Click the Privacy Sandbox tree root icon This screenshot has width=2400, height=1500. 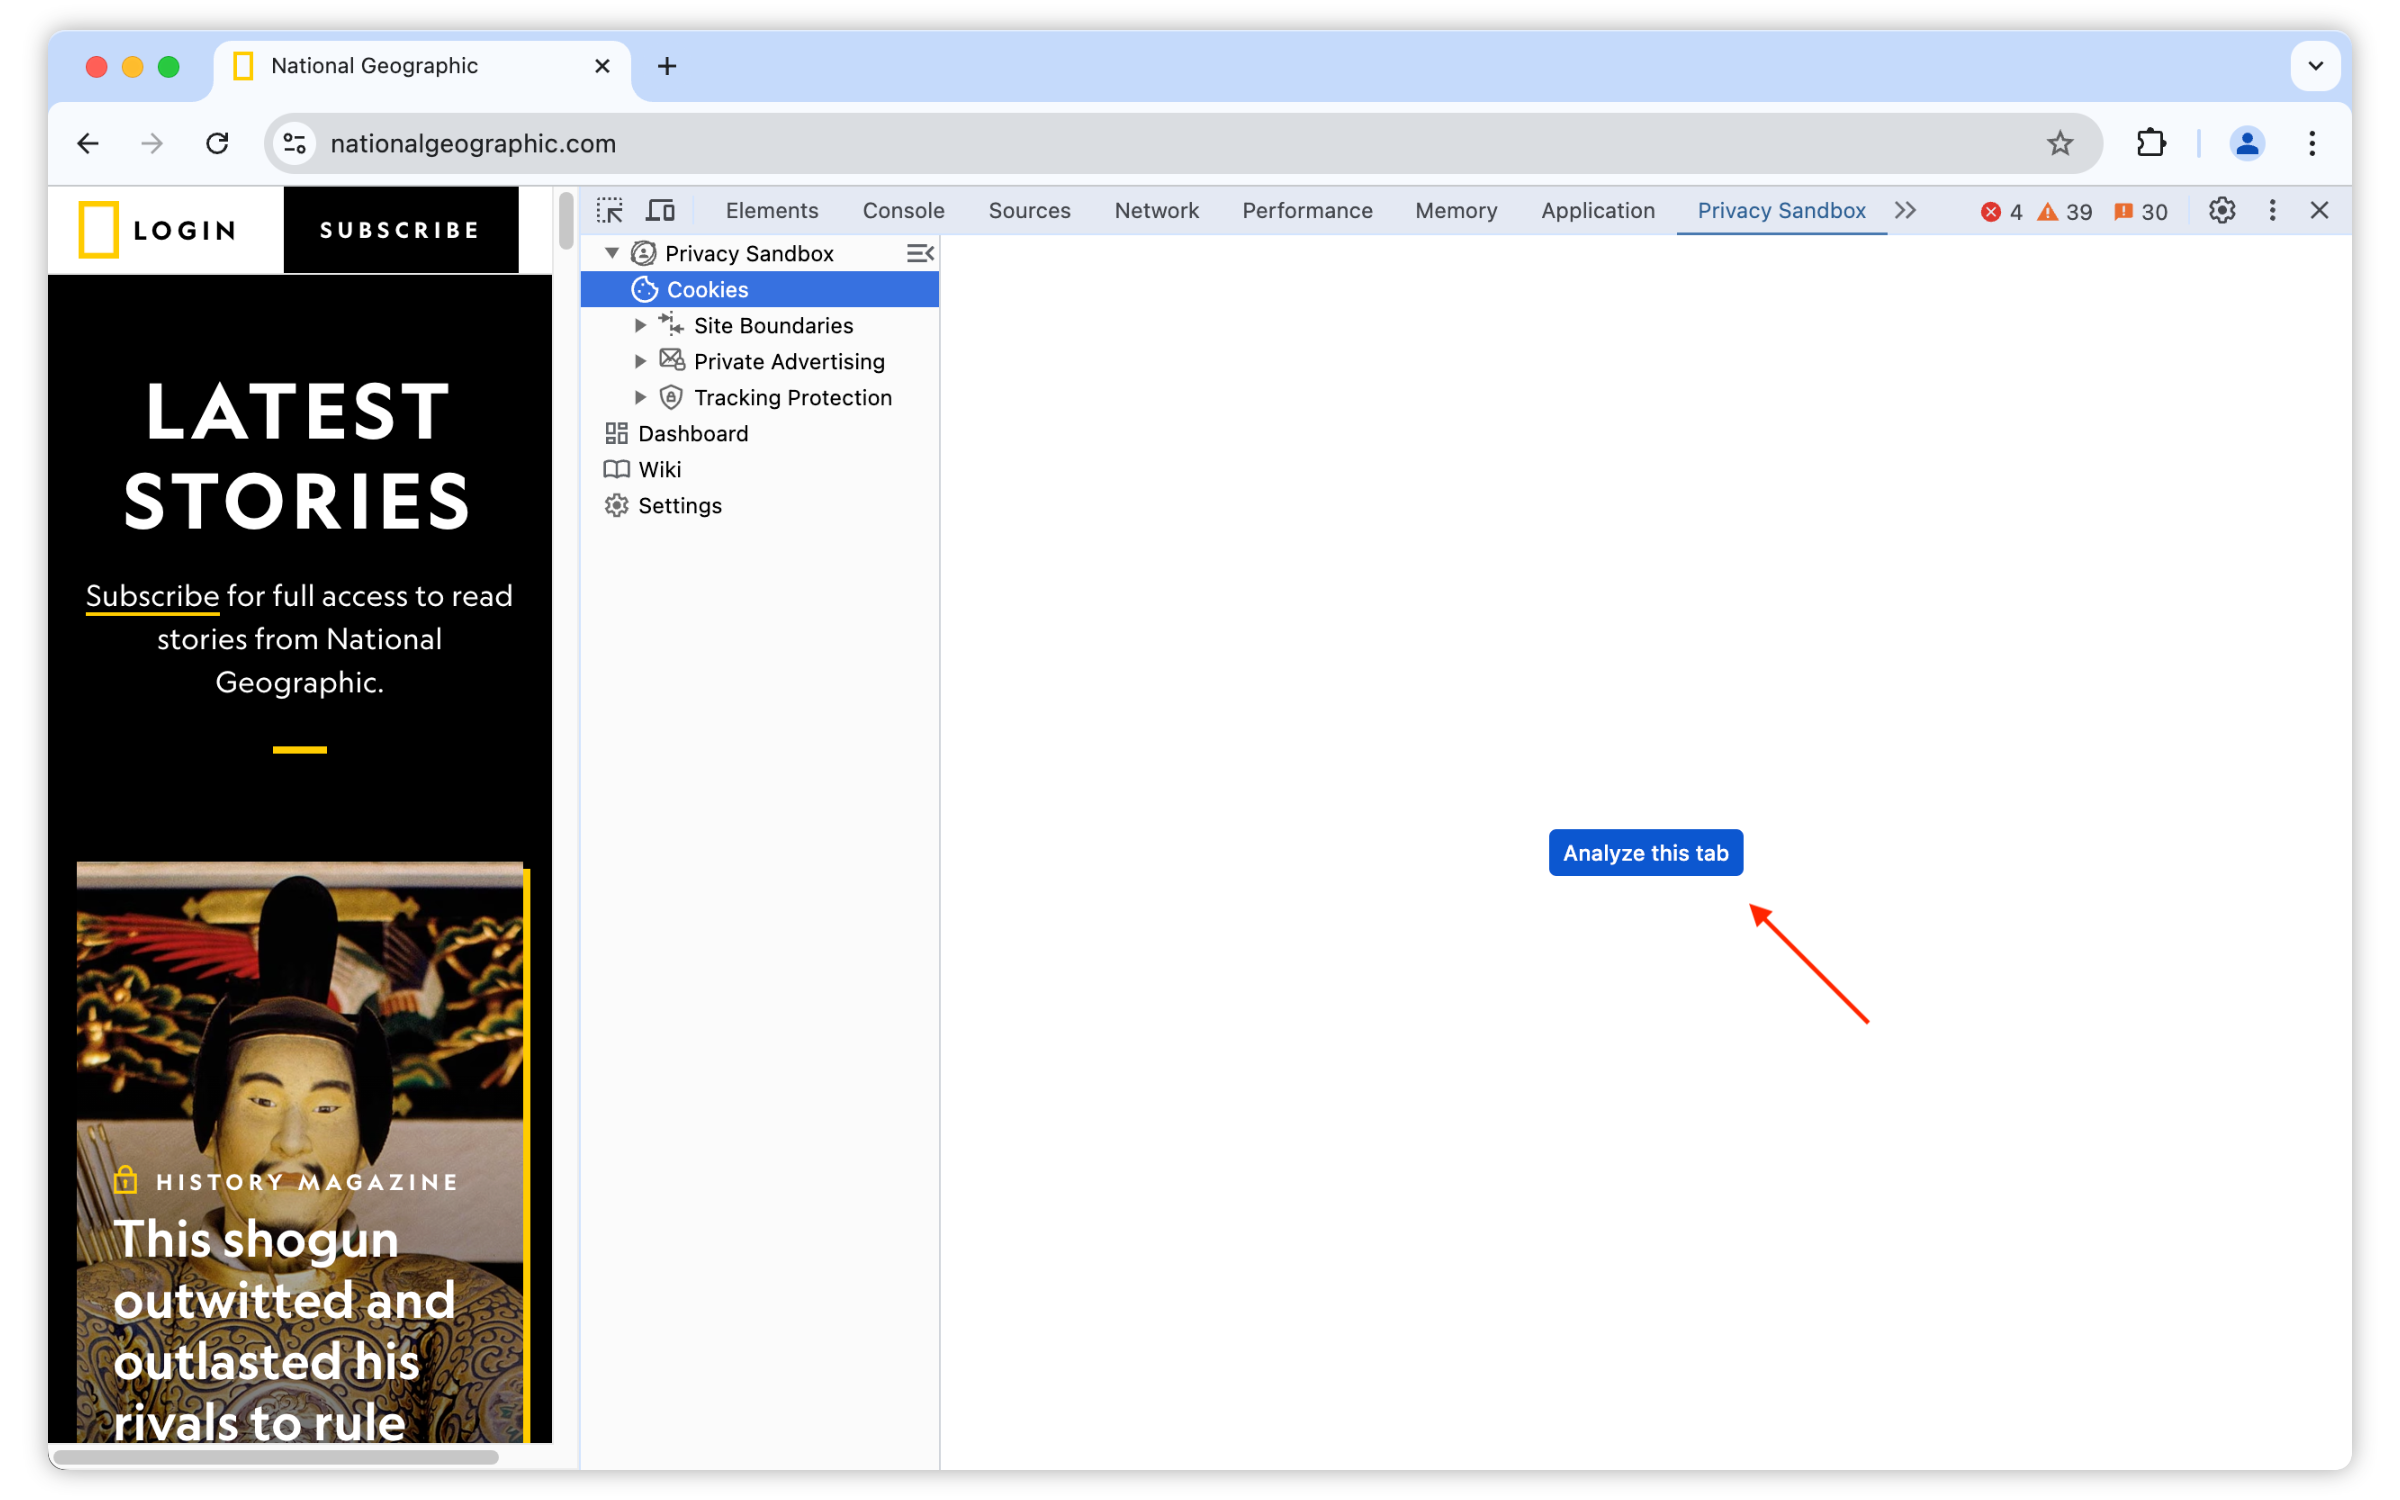point(643,254)
